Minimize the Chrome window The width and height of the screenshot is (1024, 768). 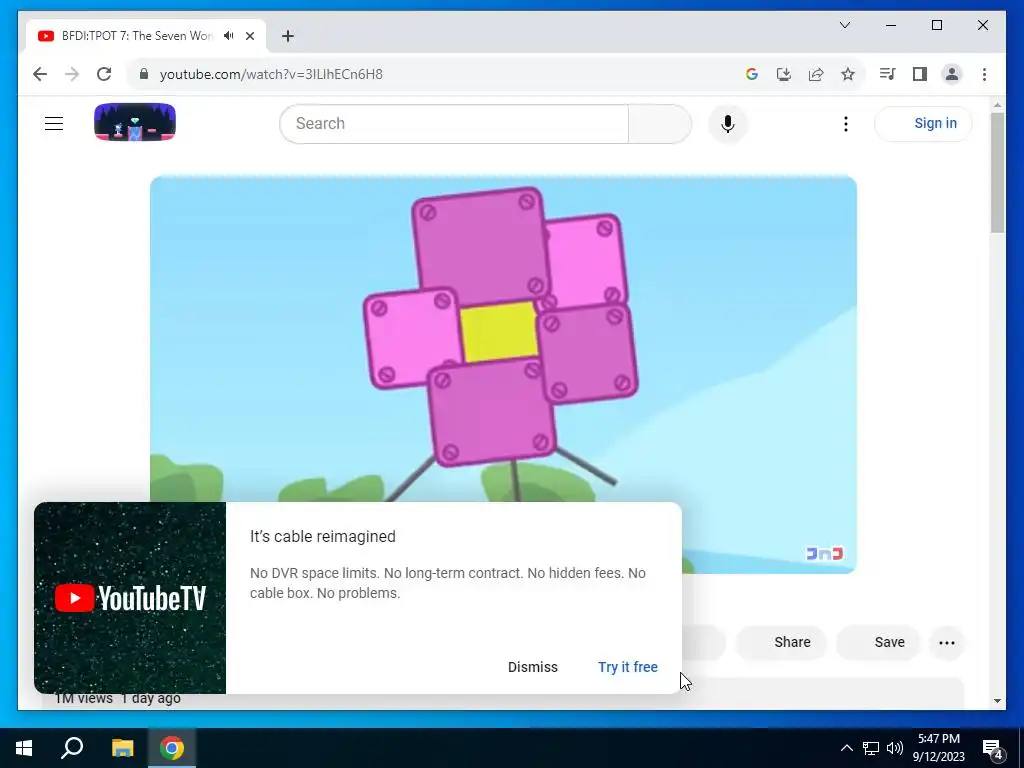[x=891, y=25]
